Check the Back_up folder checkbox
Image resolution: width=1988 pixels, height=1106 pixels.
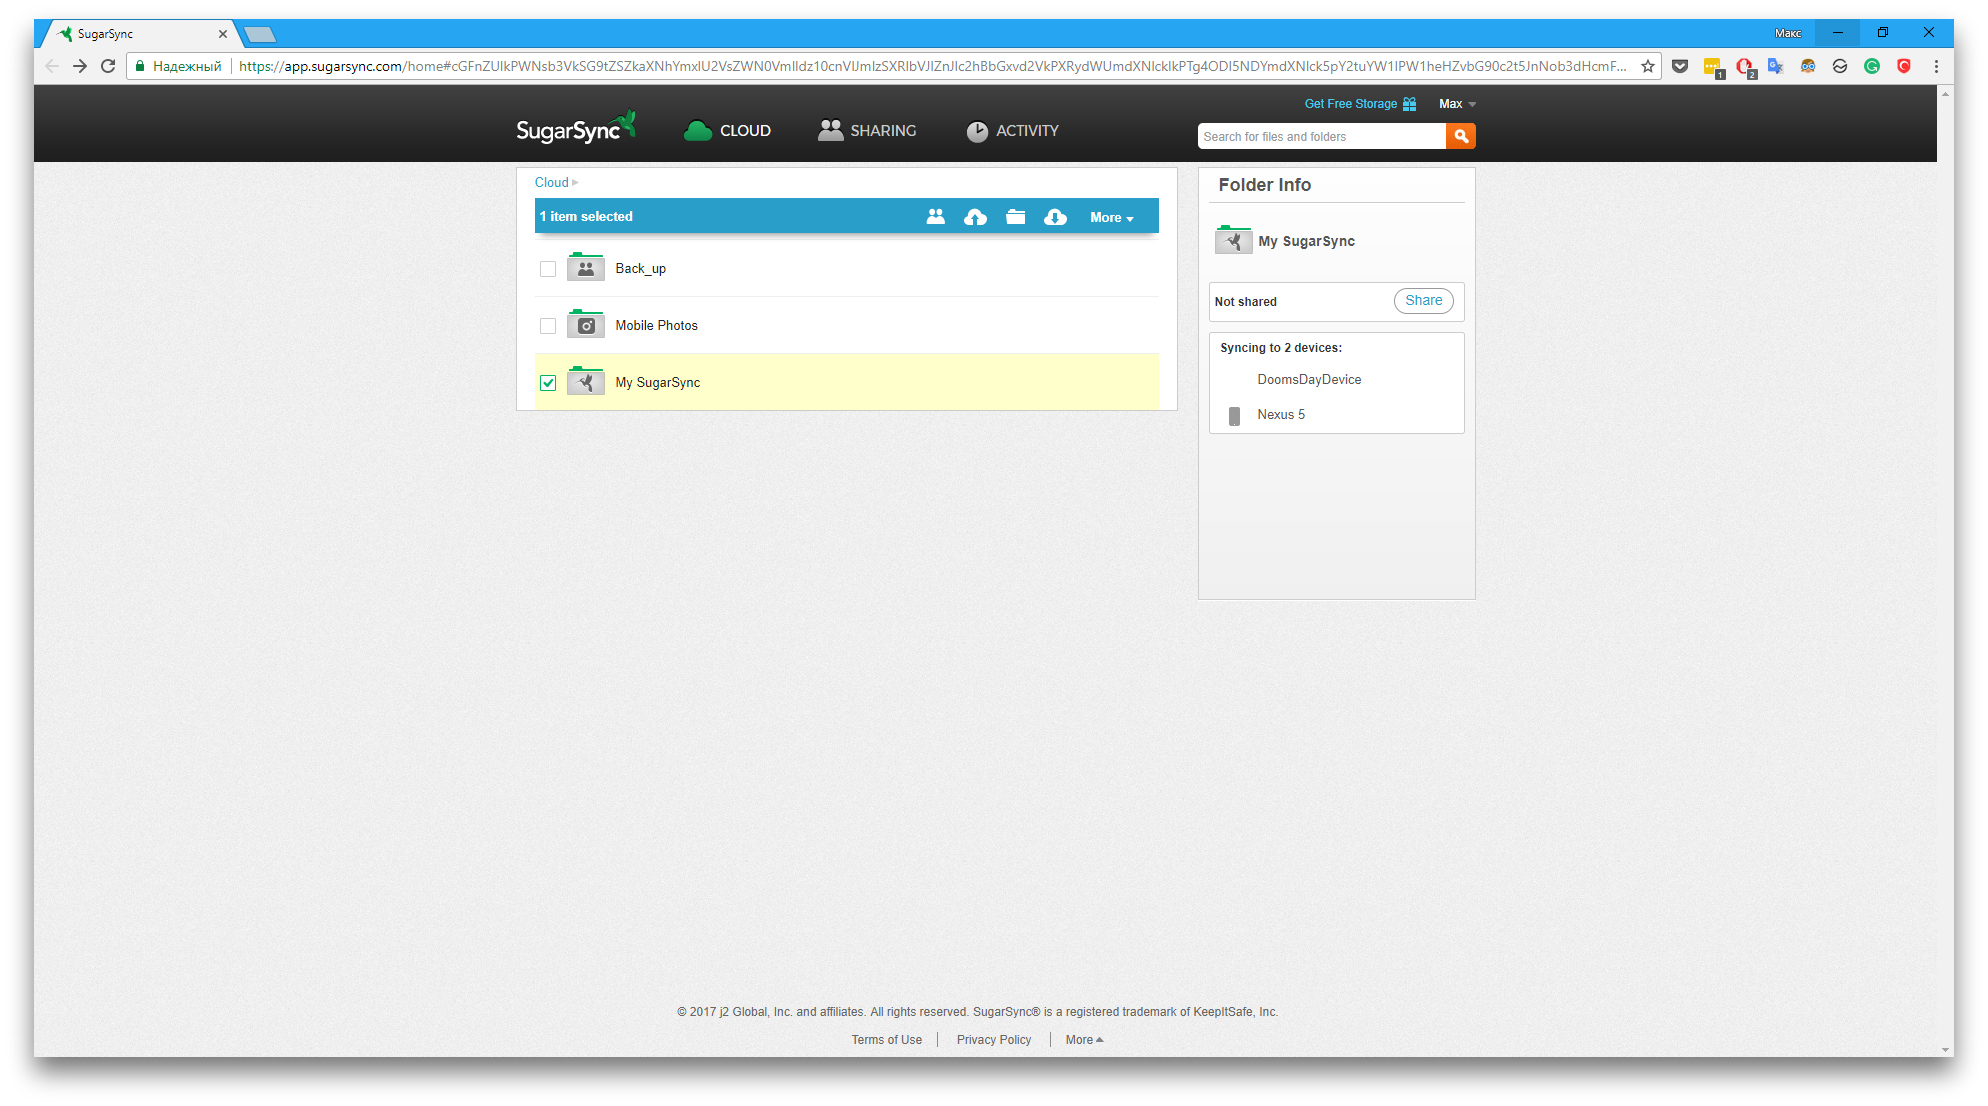(x=548, y=269)
